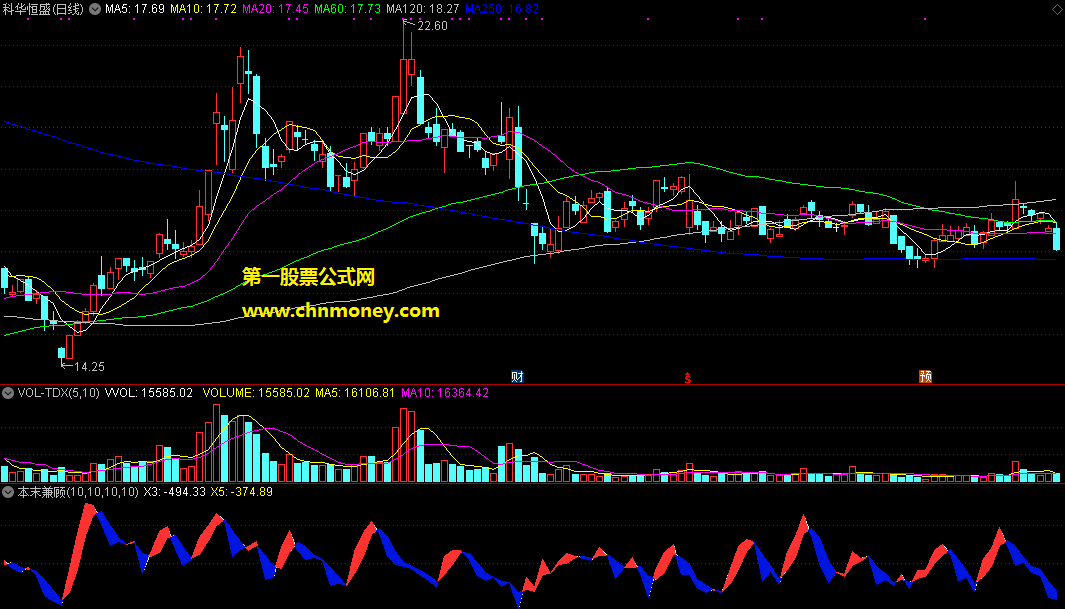Click the MA60: 17.73 label
The height and width of the screenshot is (609, 1065).
point(347,9)
